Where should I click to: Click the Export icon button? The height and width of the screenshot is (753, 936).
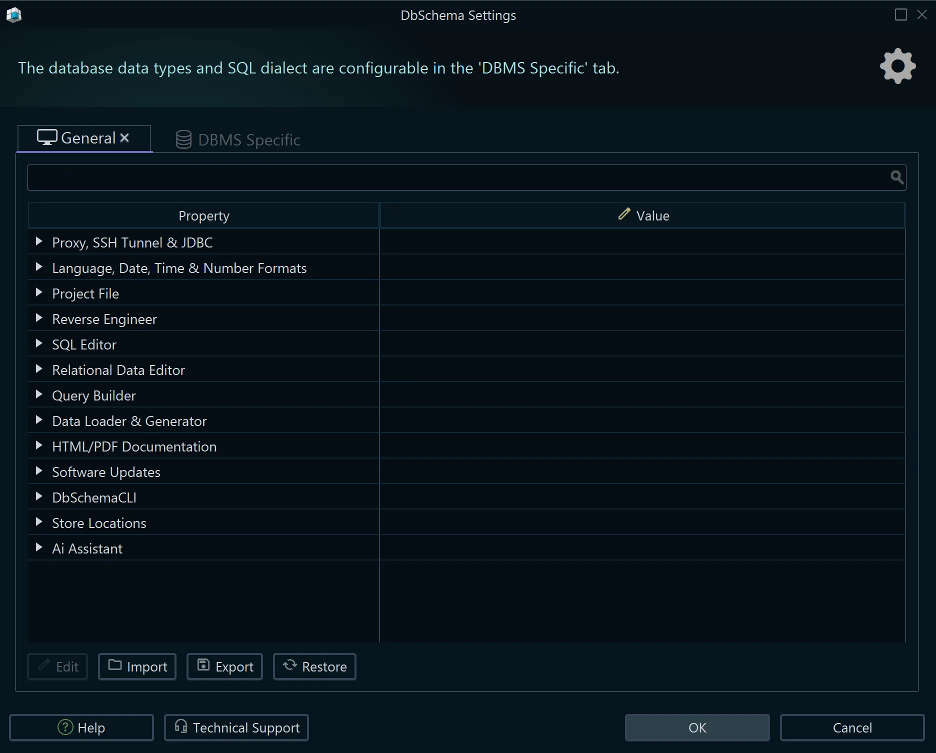pyautogui.click(x=203, y=666)
